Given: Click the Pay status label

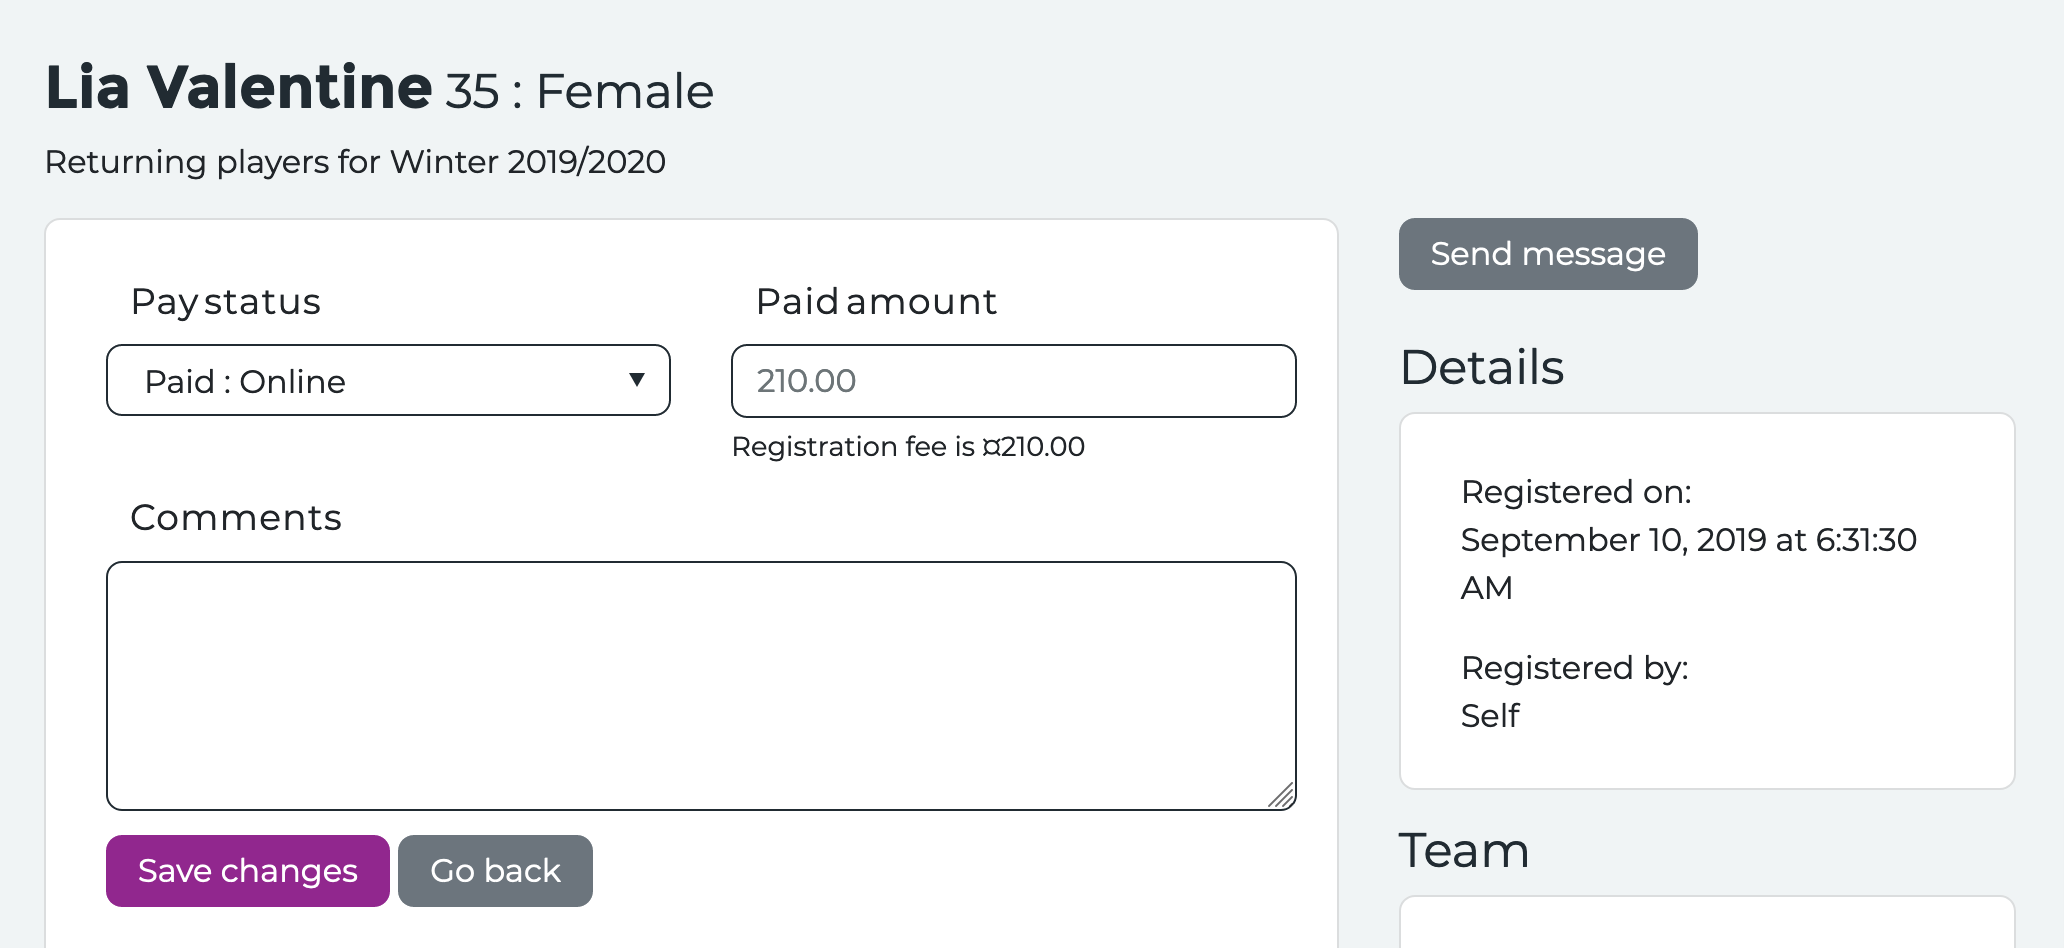Looking at the screenshot, I should click(x=226, y=302).
